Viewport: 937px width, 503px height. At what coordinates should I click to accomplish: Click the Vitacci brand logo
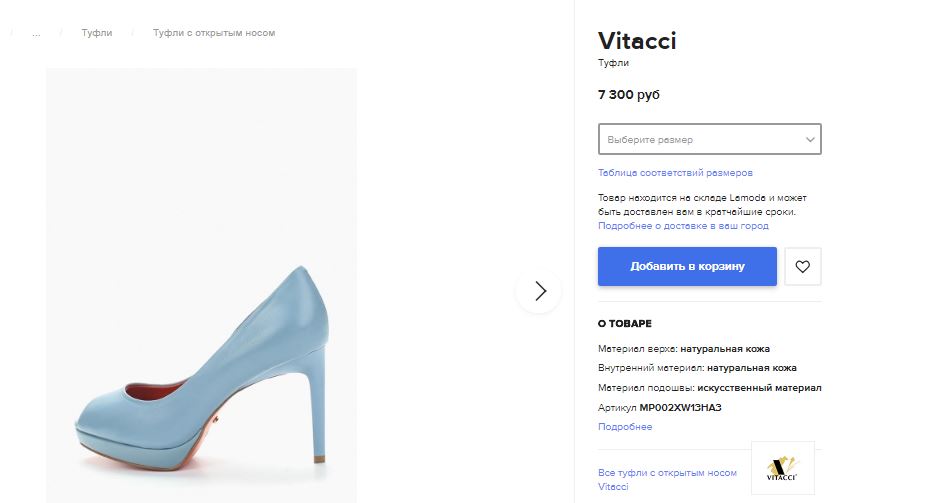[782, 466]
